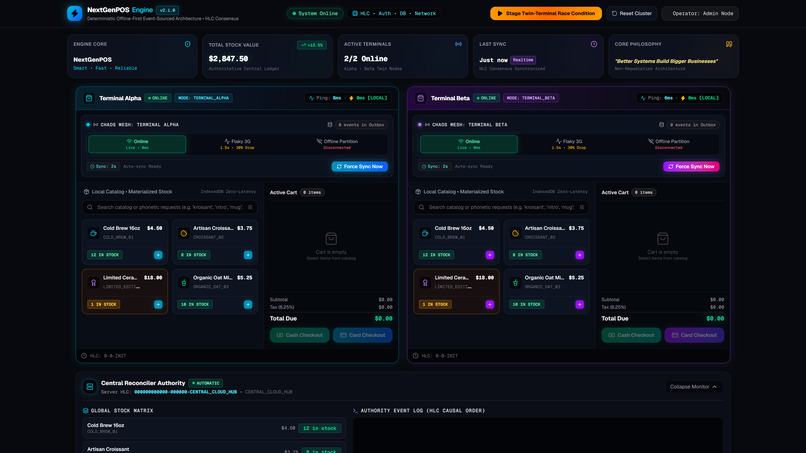806x453 pixels.
Task: Click the Last Sync clock icon
Action: click(594, 44)
